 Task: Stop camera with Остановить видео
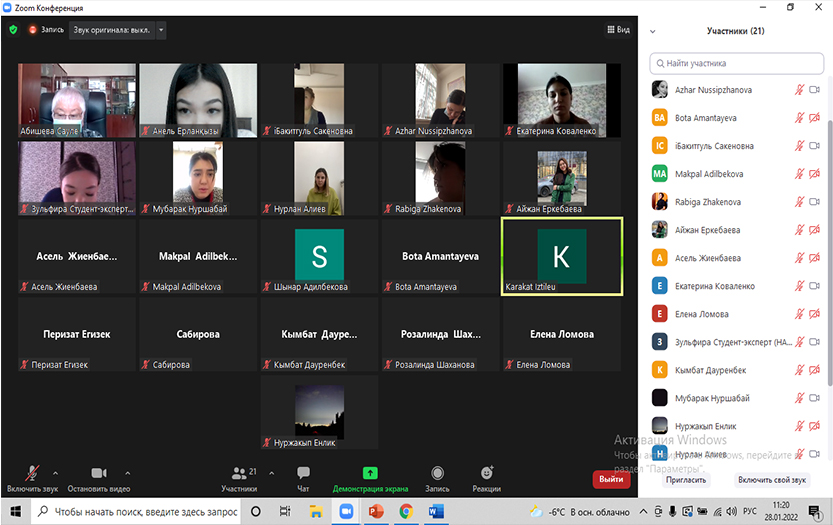pos(99,476)
